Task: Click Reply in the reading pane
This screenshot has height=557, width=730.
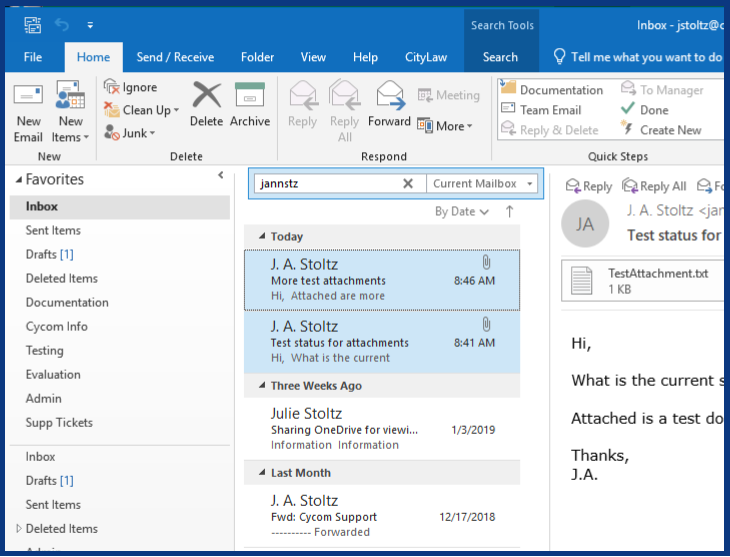Action: click(x=589, y=186)
